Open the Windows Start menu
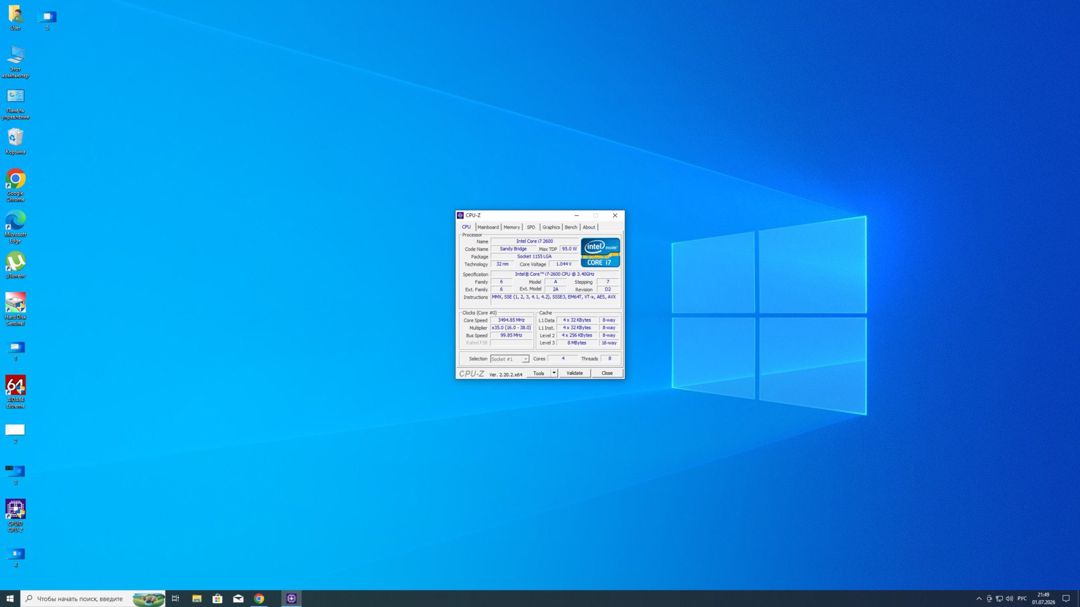Screen dimensions: 1080x607 click(x=10, y=599)
